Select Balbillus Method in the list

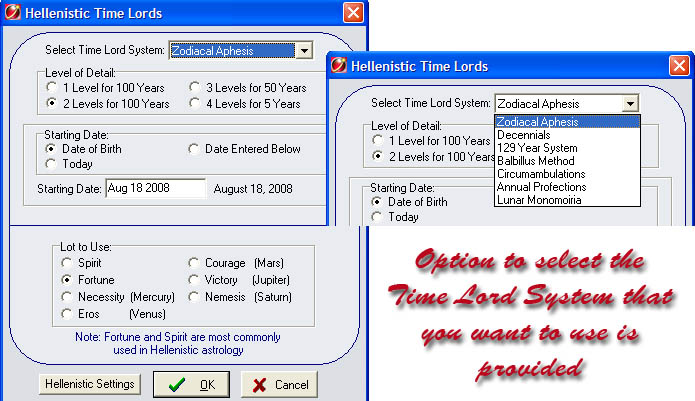[535, 161]
